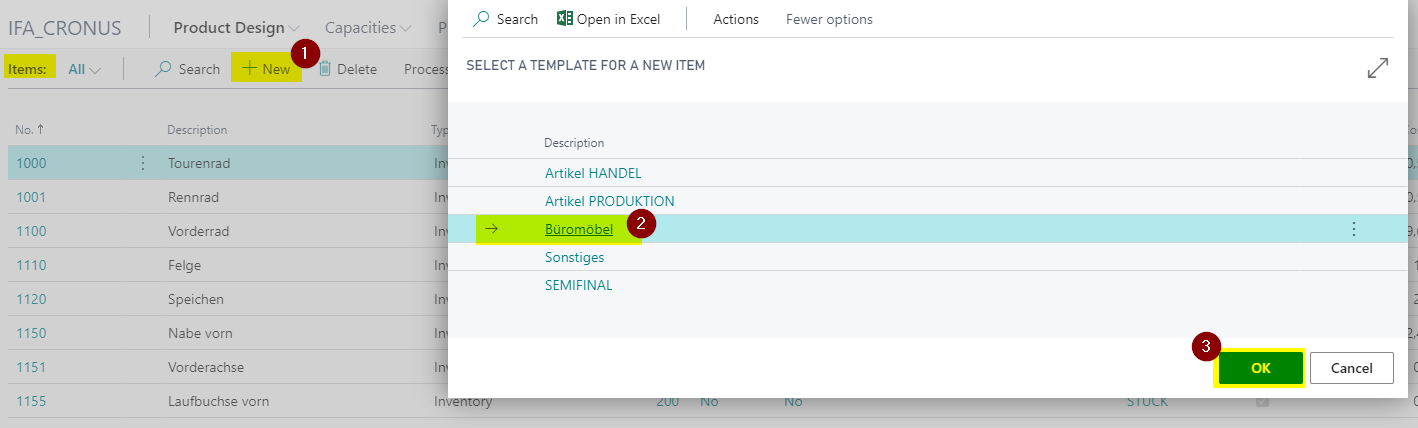
Task: Click the Items list Search magnifier
Action: [163, 69]
